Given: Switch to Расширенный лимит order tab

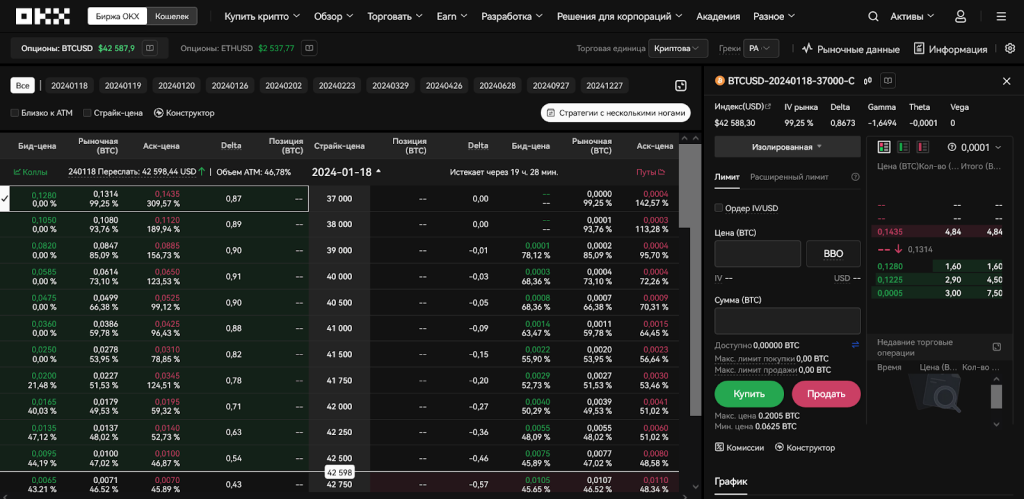Looking at the screenshot, I should (x=789, y=177).
